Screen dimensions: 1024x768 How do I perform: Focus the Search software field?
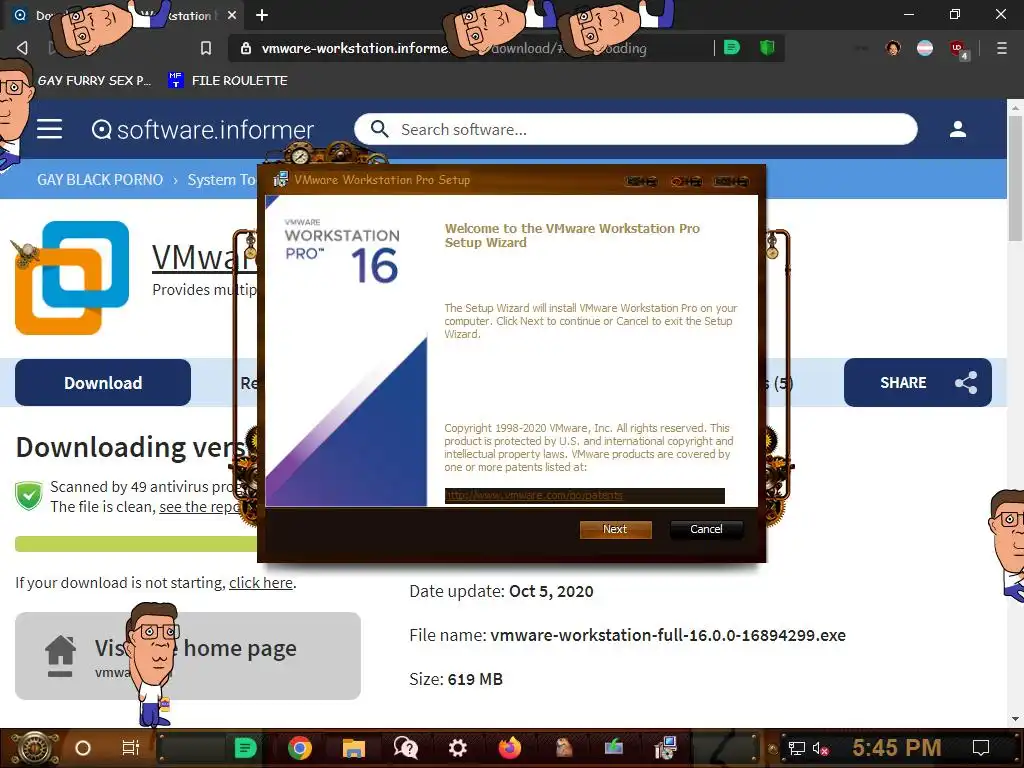pyautogui.click(x=635, y=129)
